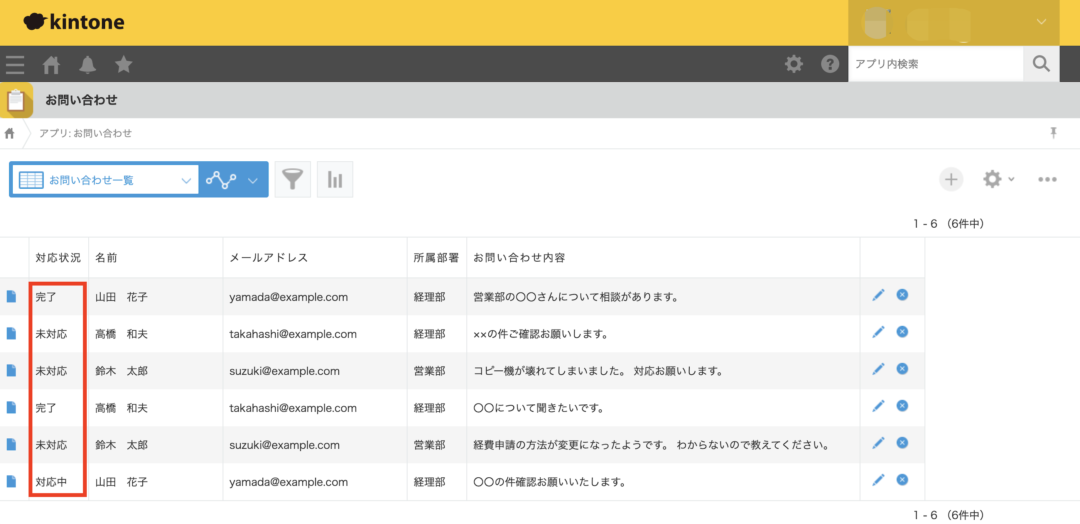The height and width of the screenshot is (524, 1080).
Task: Expand the user account menu
Action: click(1041, 21)
